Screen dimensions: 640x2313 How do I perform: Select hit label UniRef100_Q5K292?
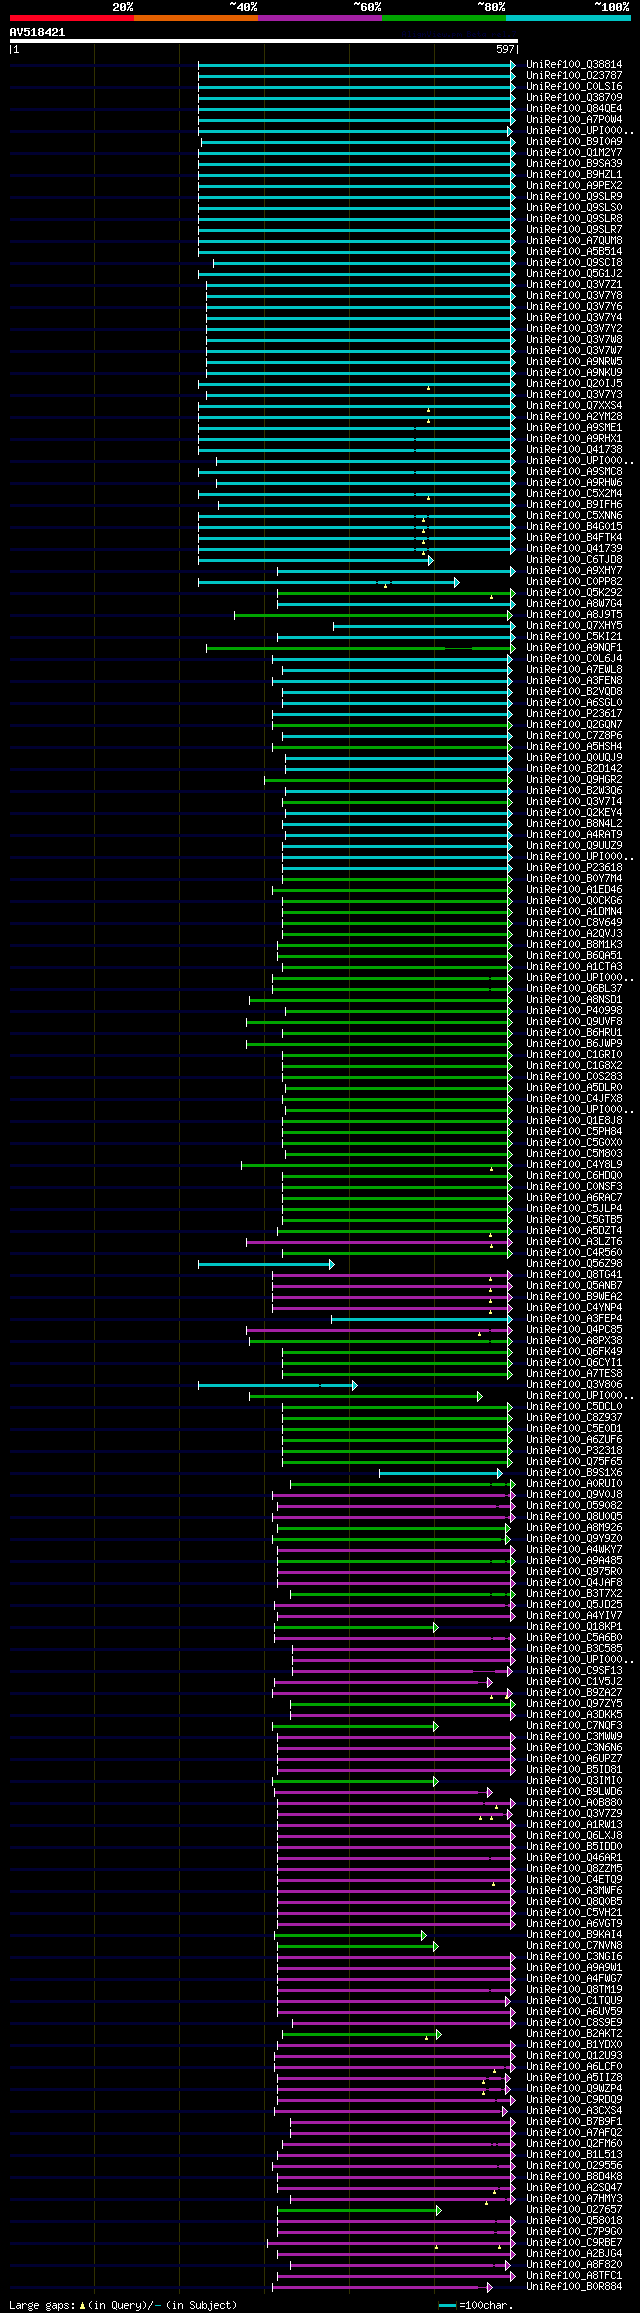pyautogui.click(x=574, y=593)
